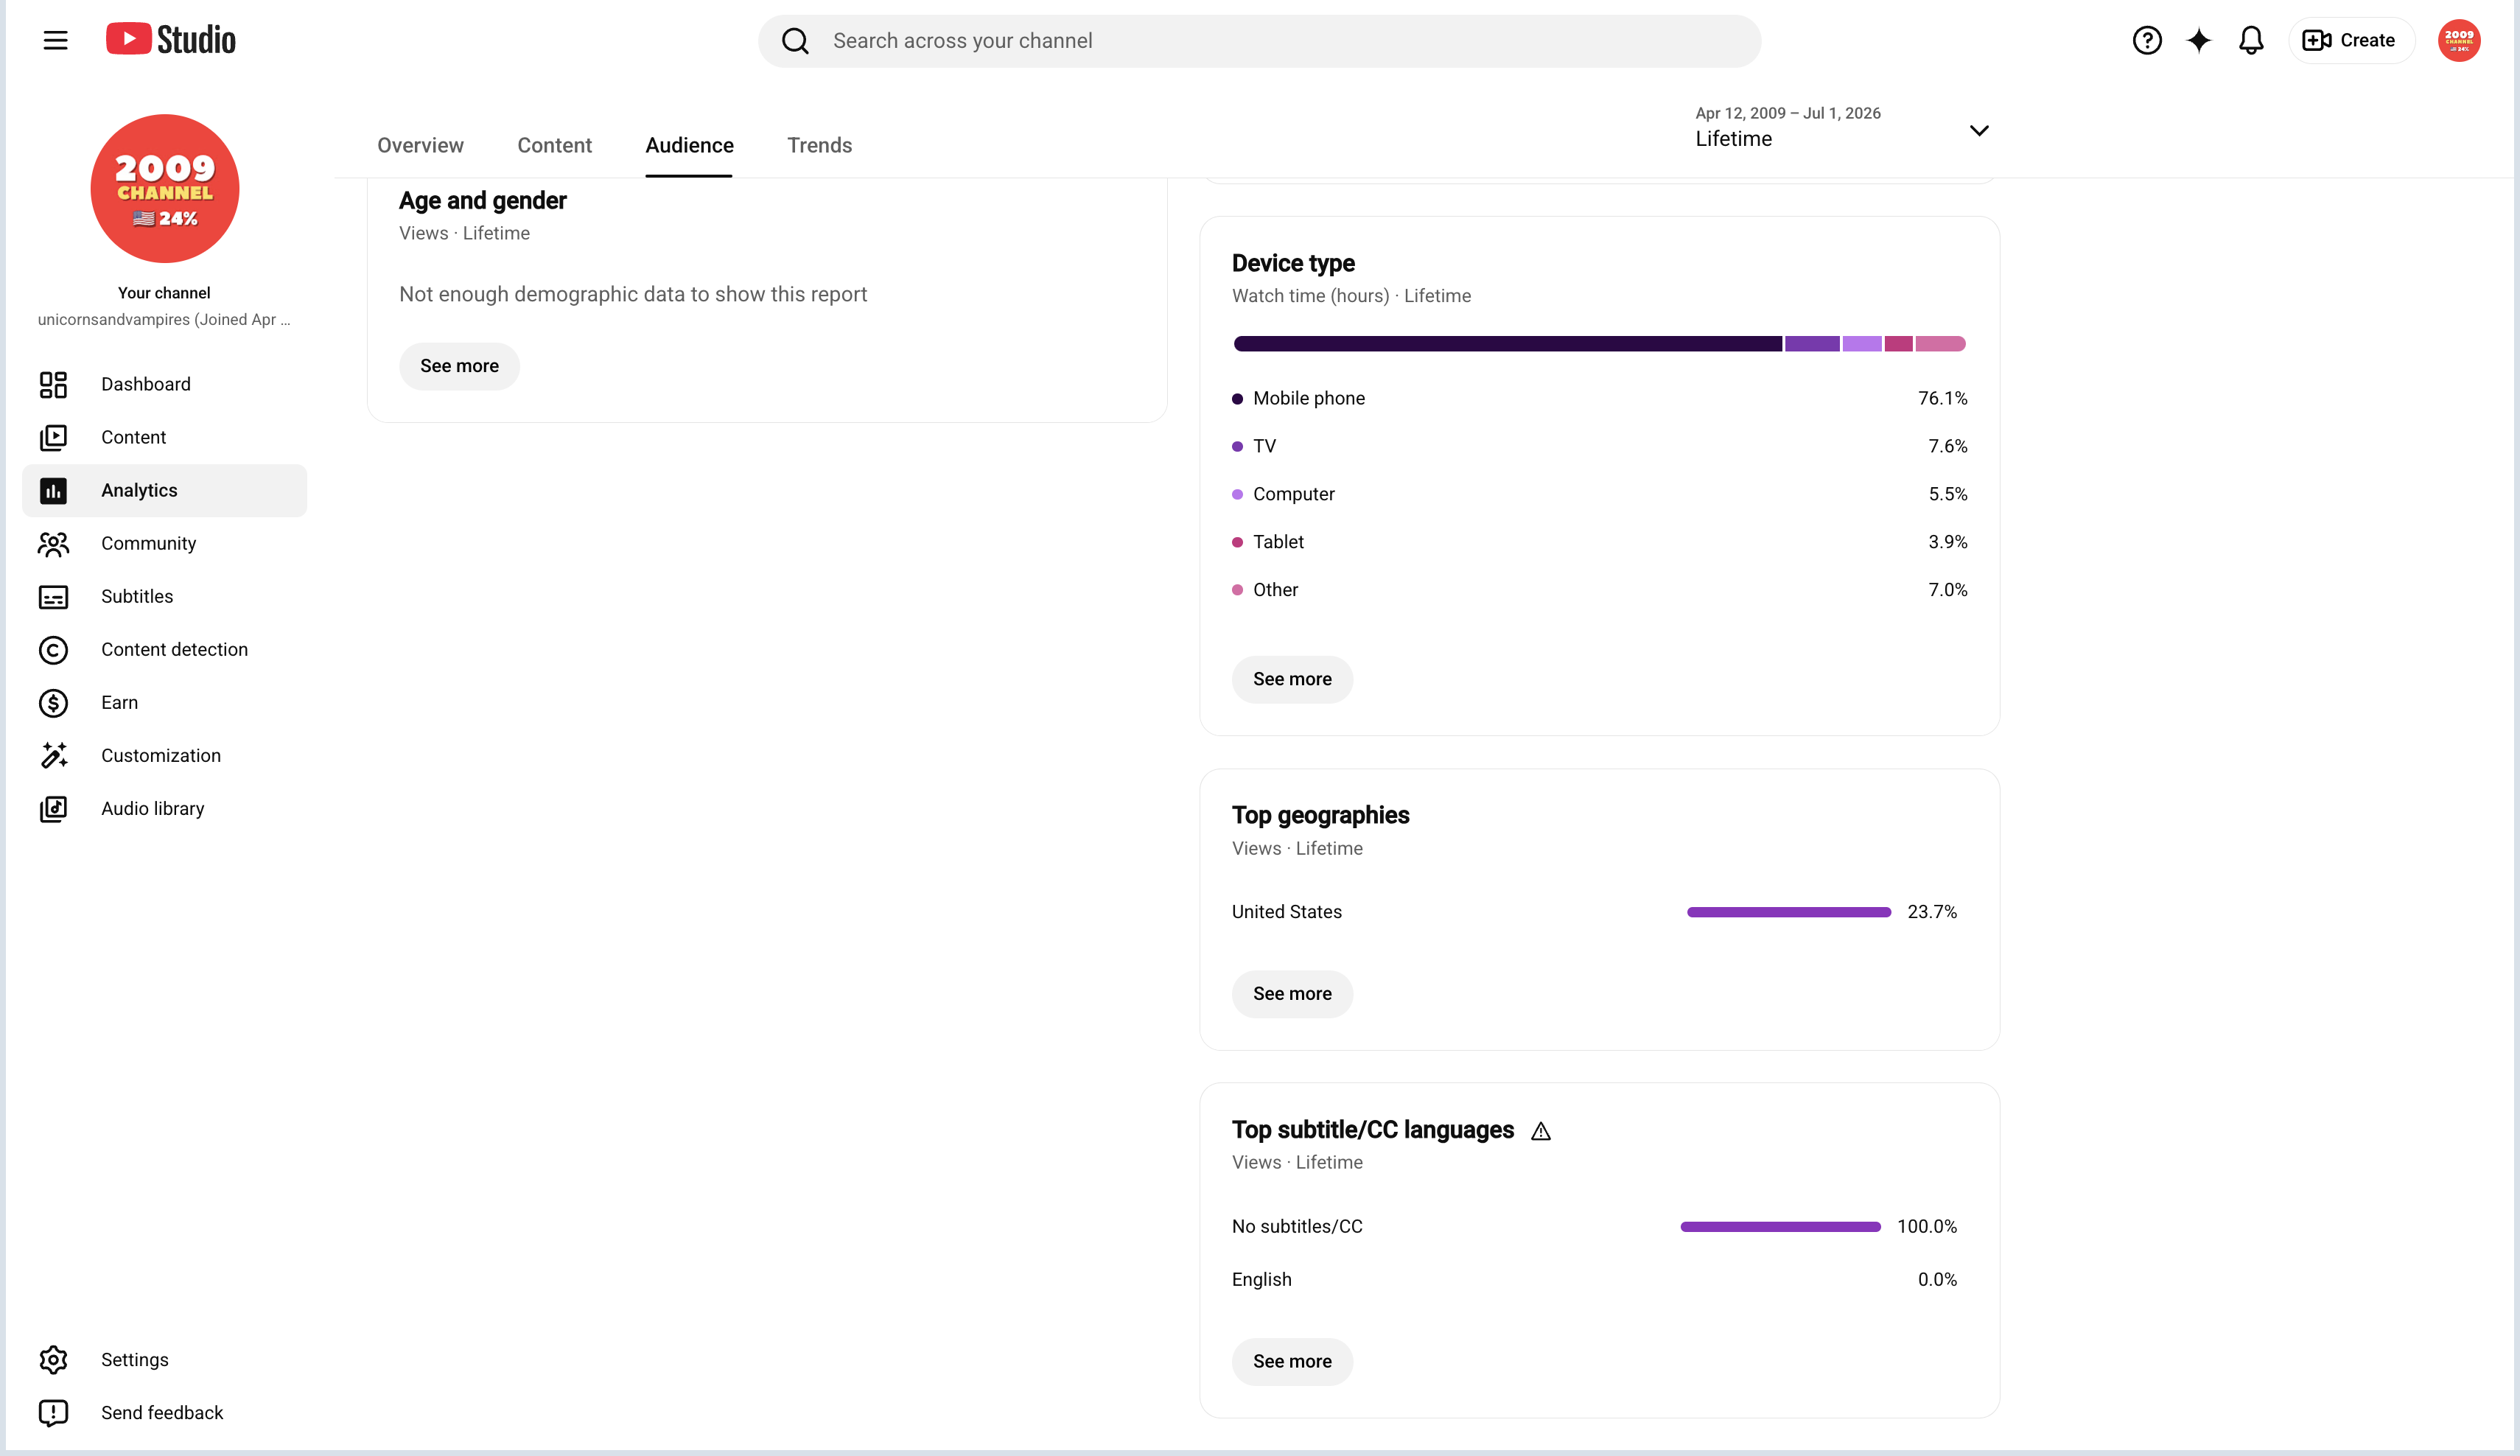
Task: Switch to the Overview tab
Action: pyautogui.click(x=420, y=145)
